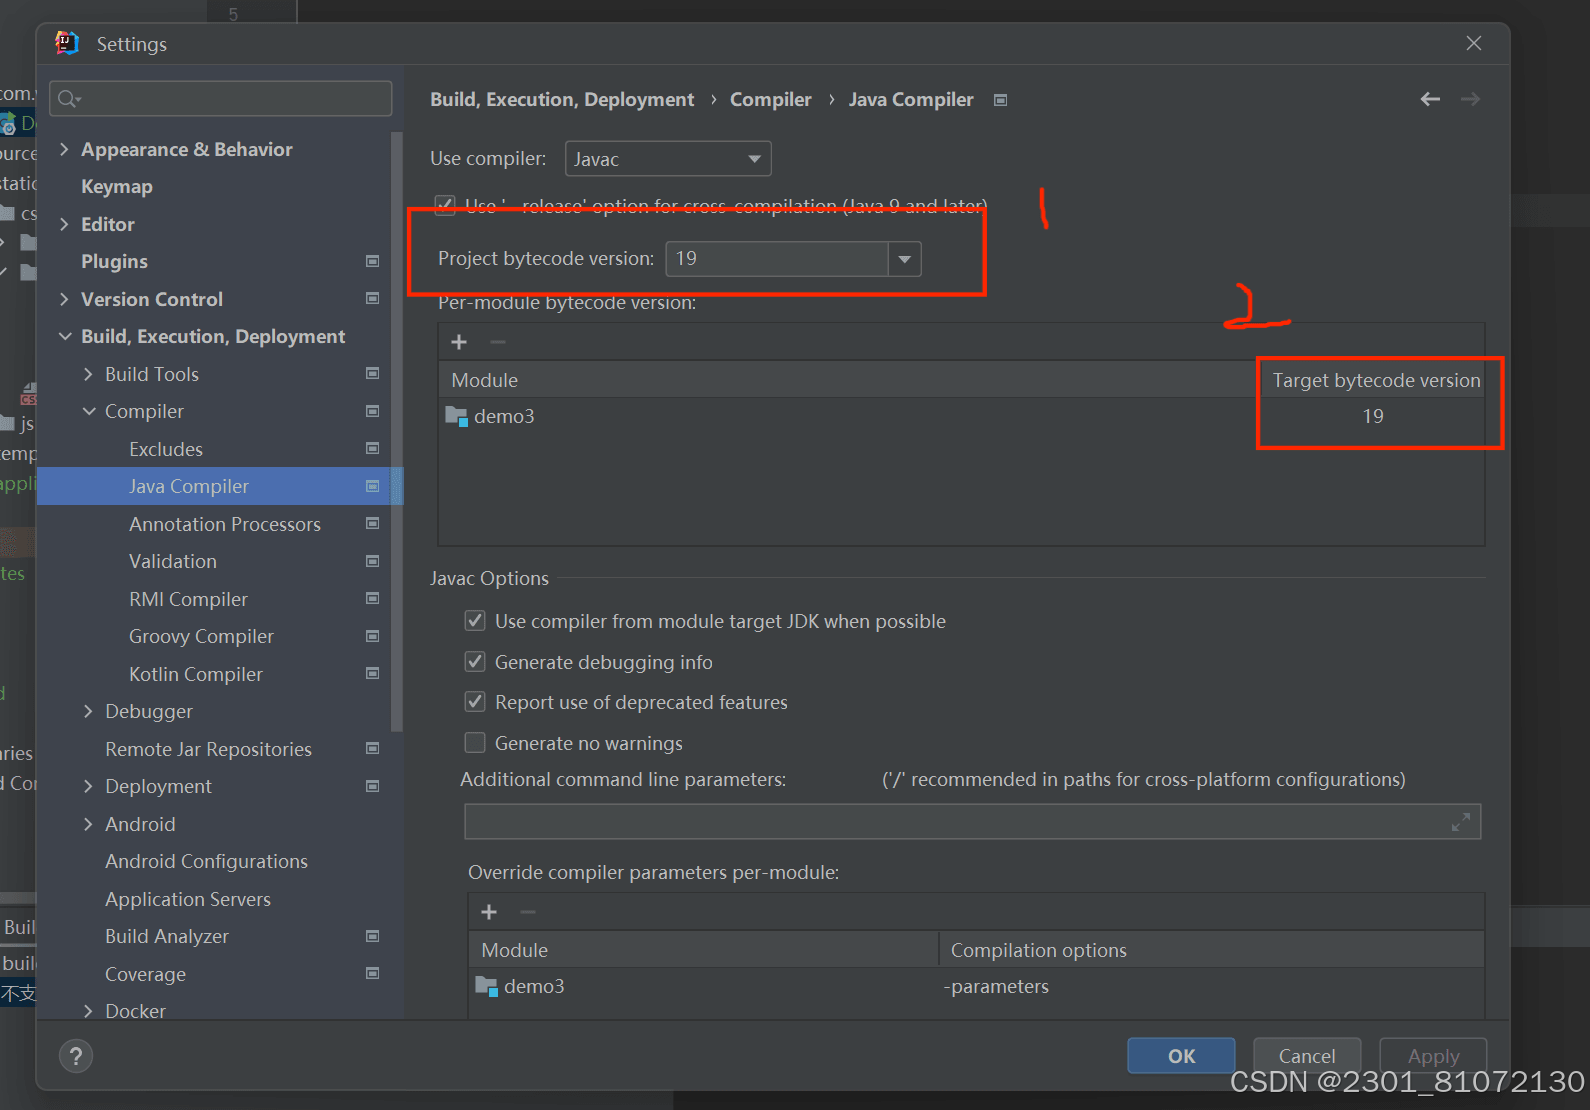Screen dimensions: 1590x1110
Task: Click the project-level icon beside RMI Compiler
Action: [x=372, y=598]
